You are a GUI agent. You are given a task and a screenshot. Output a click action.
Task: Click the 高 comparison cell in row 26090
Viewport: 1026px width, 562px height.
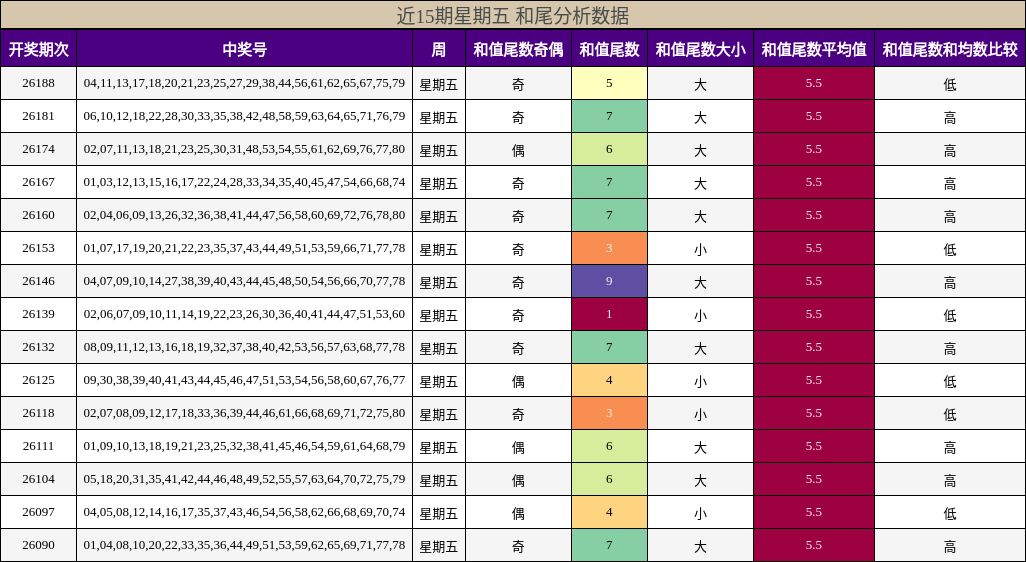click(950, 546)
